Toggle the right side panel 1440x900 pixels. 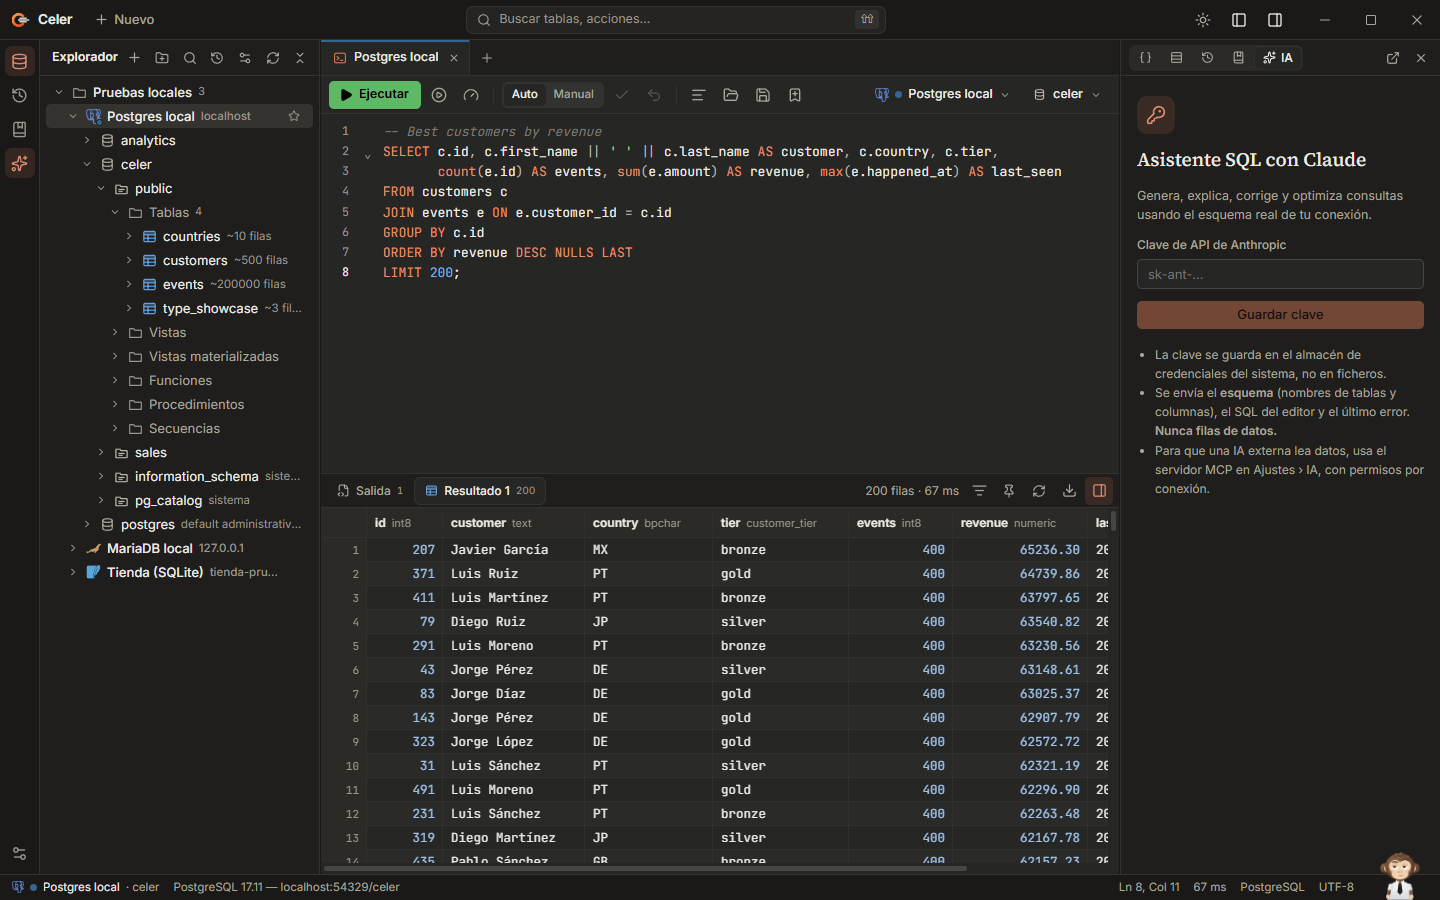[x=1275, y=20]
